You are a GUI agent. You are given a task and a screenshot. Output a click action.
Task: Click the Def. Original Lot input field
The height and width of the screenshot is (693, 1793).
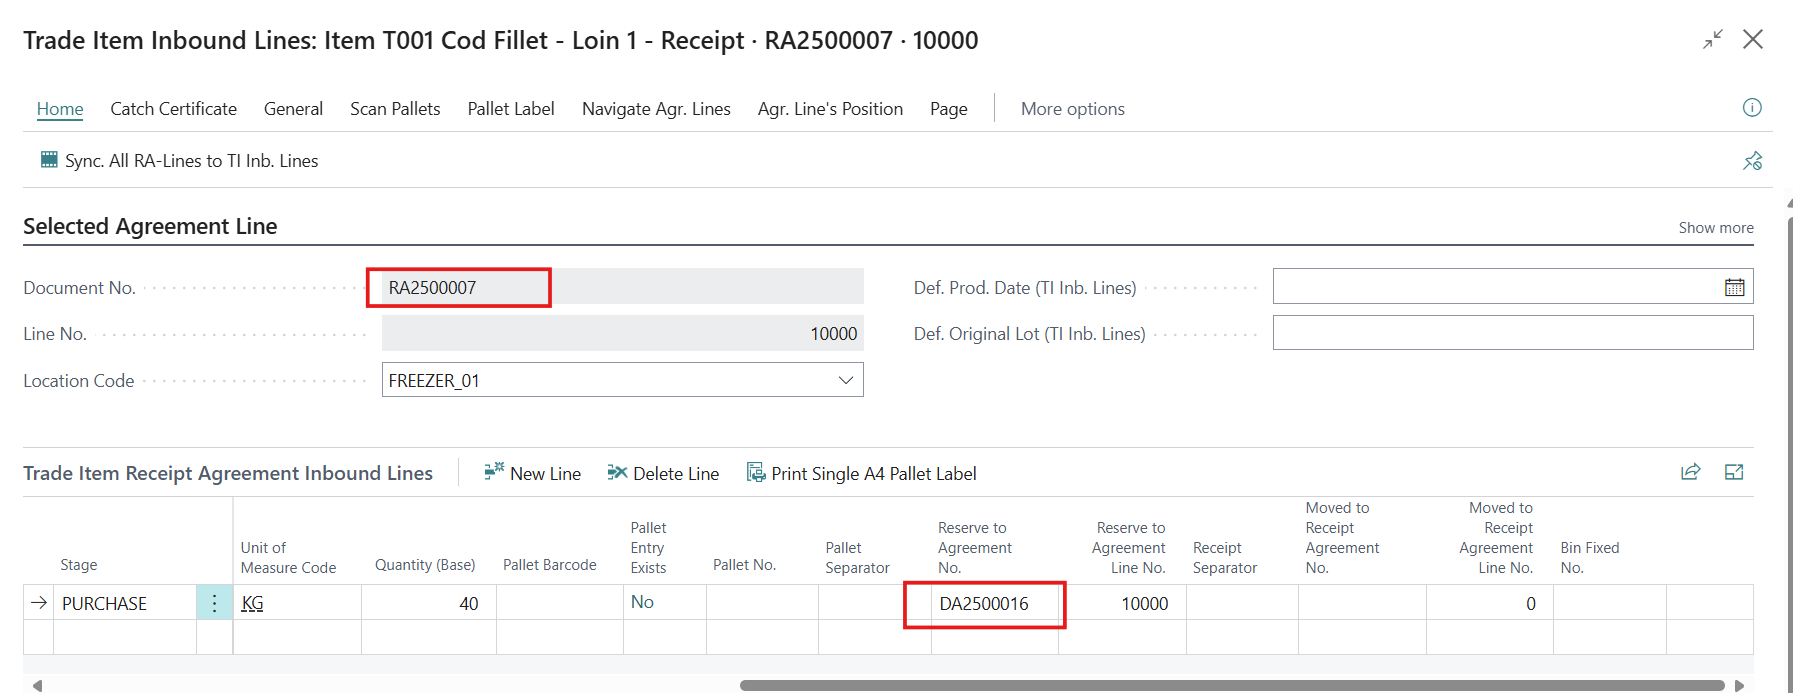tap(1512, 334)
